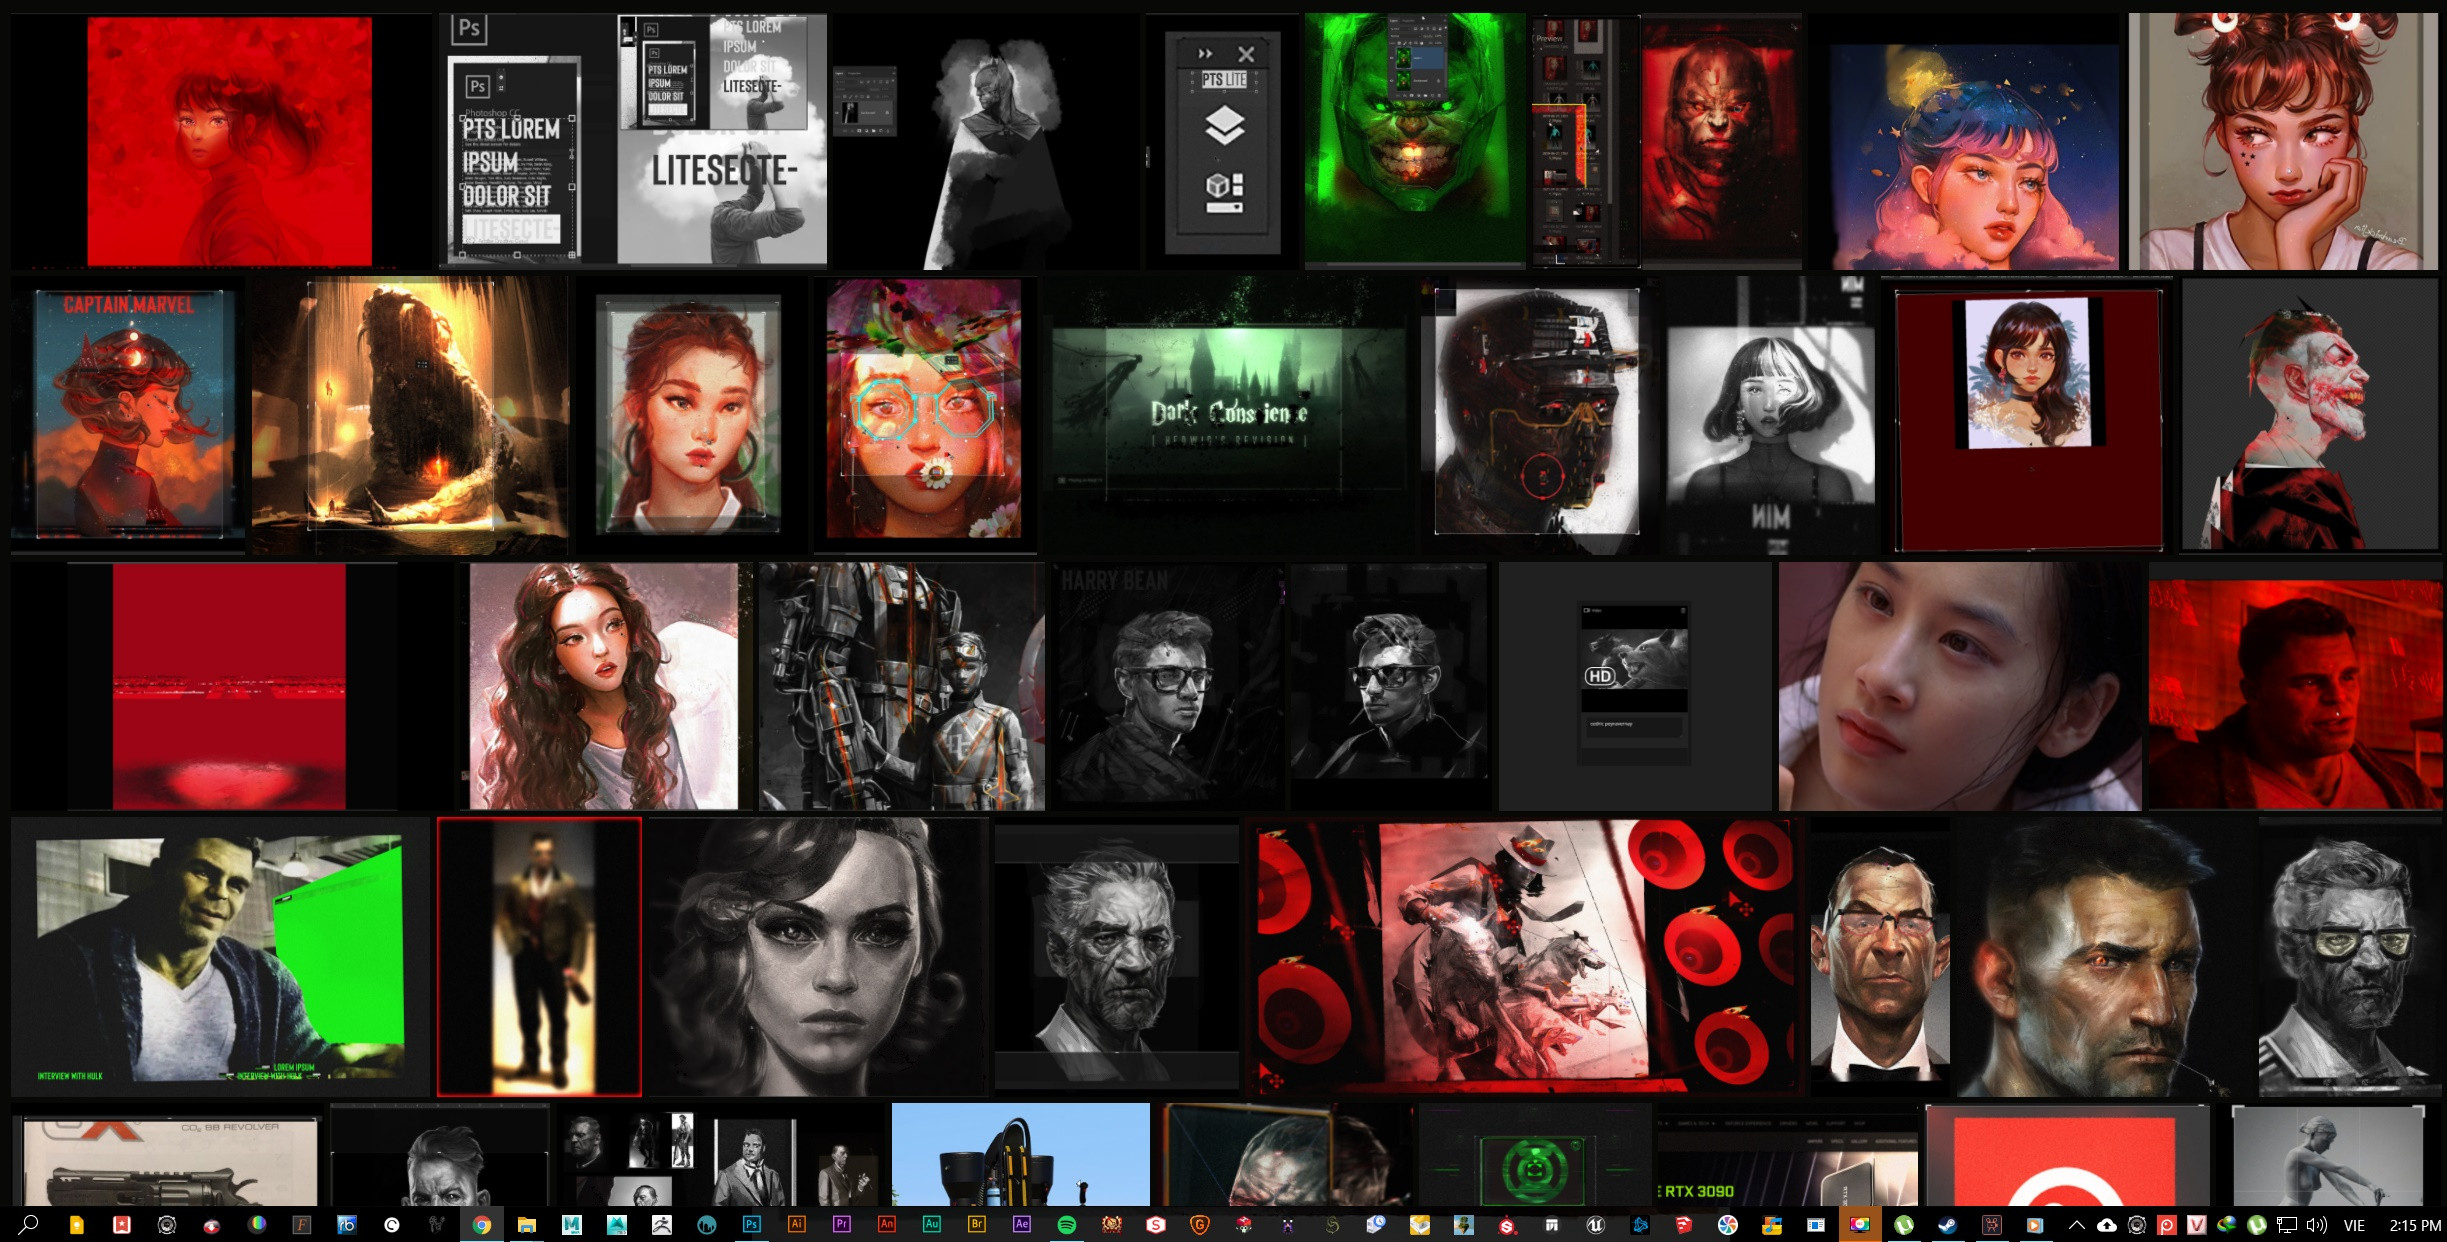Launch Adobe Illustrator (Ai) from taskbar
Image resolution: width=2447 pixels, height=1242 pixels.
797,1224
